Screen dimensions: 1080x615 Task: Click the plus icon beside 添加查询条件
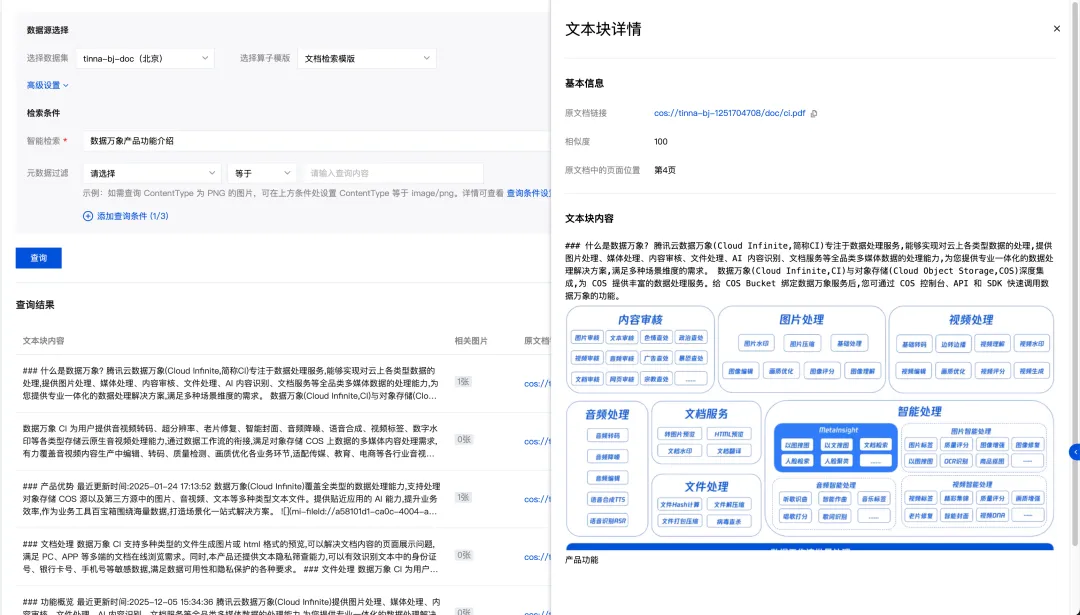(x=86, y=215)
